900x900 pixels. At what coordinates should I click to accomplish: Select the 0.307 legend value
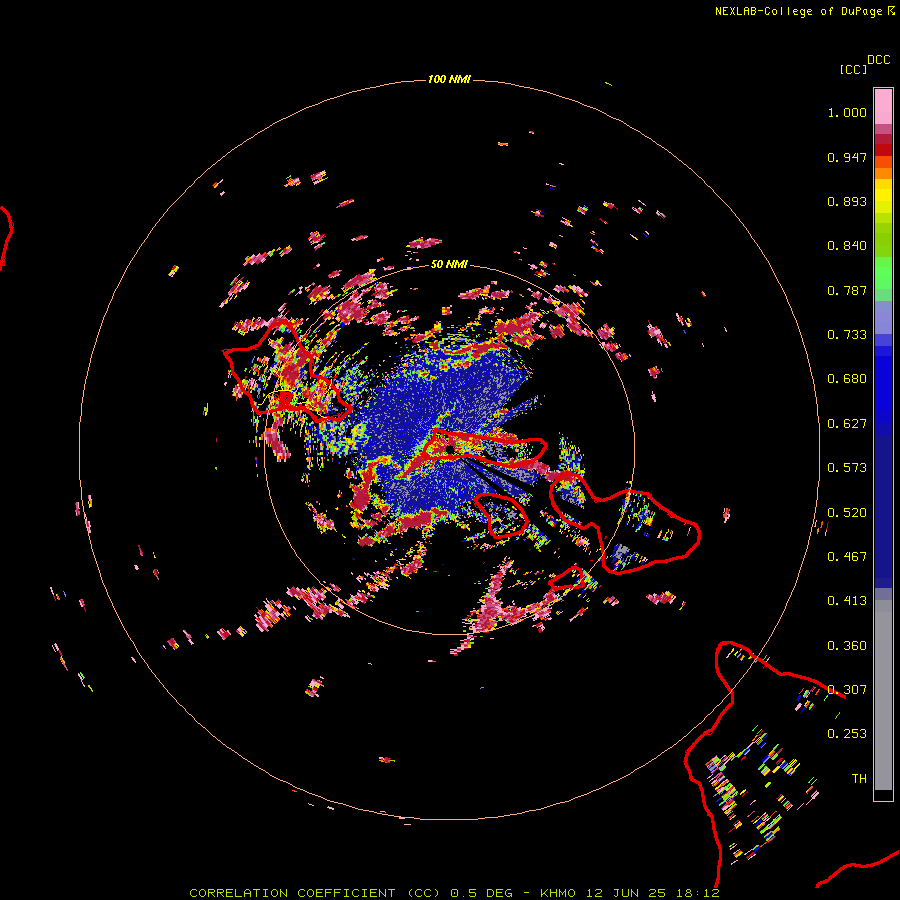[847, 690]
